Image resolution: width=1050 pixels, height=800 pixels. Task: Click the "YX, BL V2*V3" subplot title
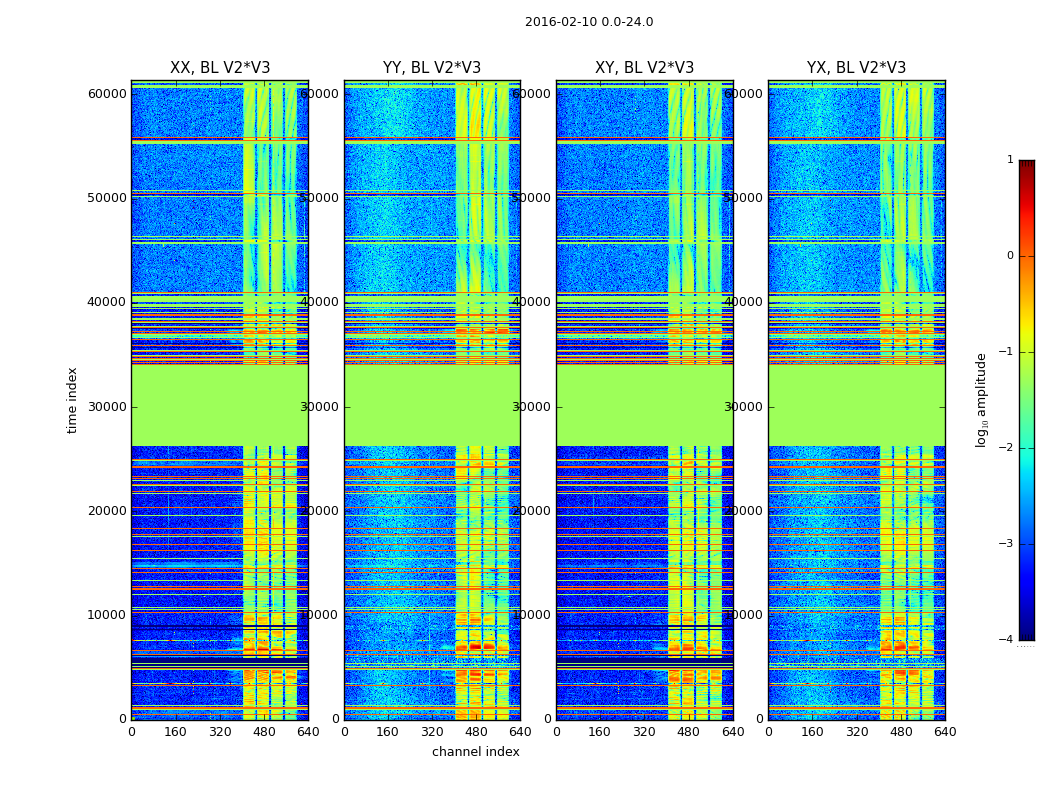pyautogui.click(x=856, y=68)
